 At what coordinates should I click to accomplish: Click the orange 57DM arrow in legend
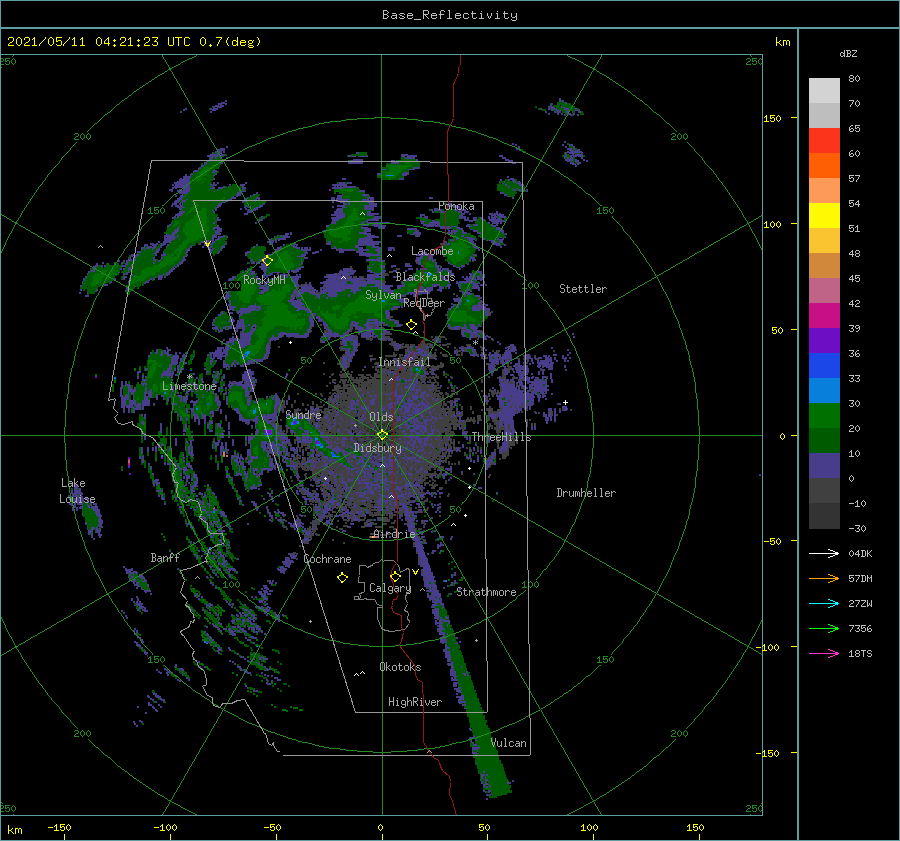click(x=824, y=579)
